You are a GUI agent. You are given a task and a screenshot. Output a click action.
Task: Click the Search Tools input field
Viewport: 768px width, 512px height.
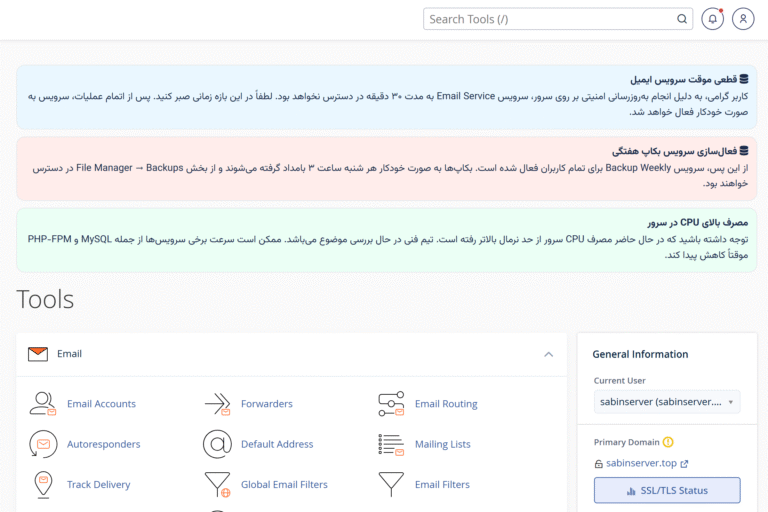point(548,19)
